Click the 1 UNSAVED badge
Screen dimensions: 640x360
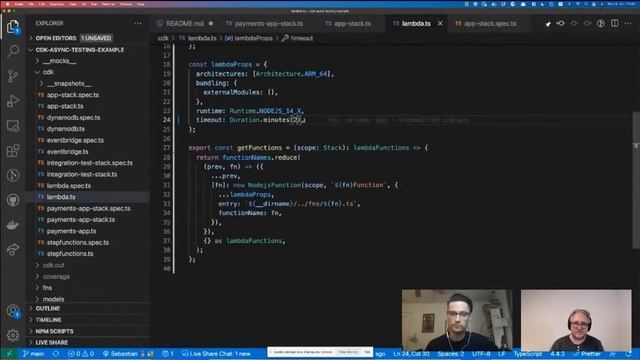click(x=96, y=38)
